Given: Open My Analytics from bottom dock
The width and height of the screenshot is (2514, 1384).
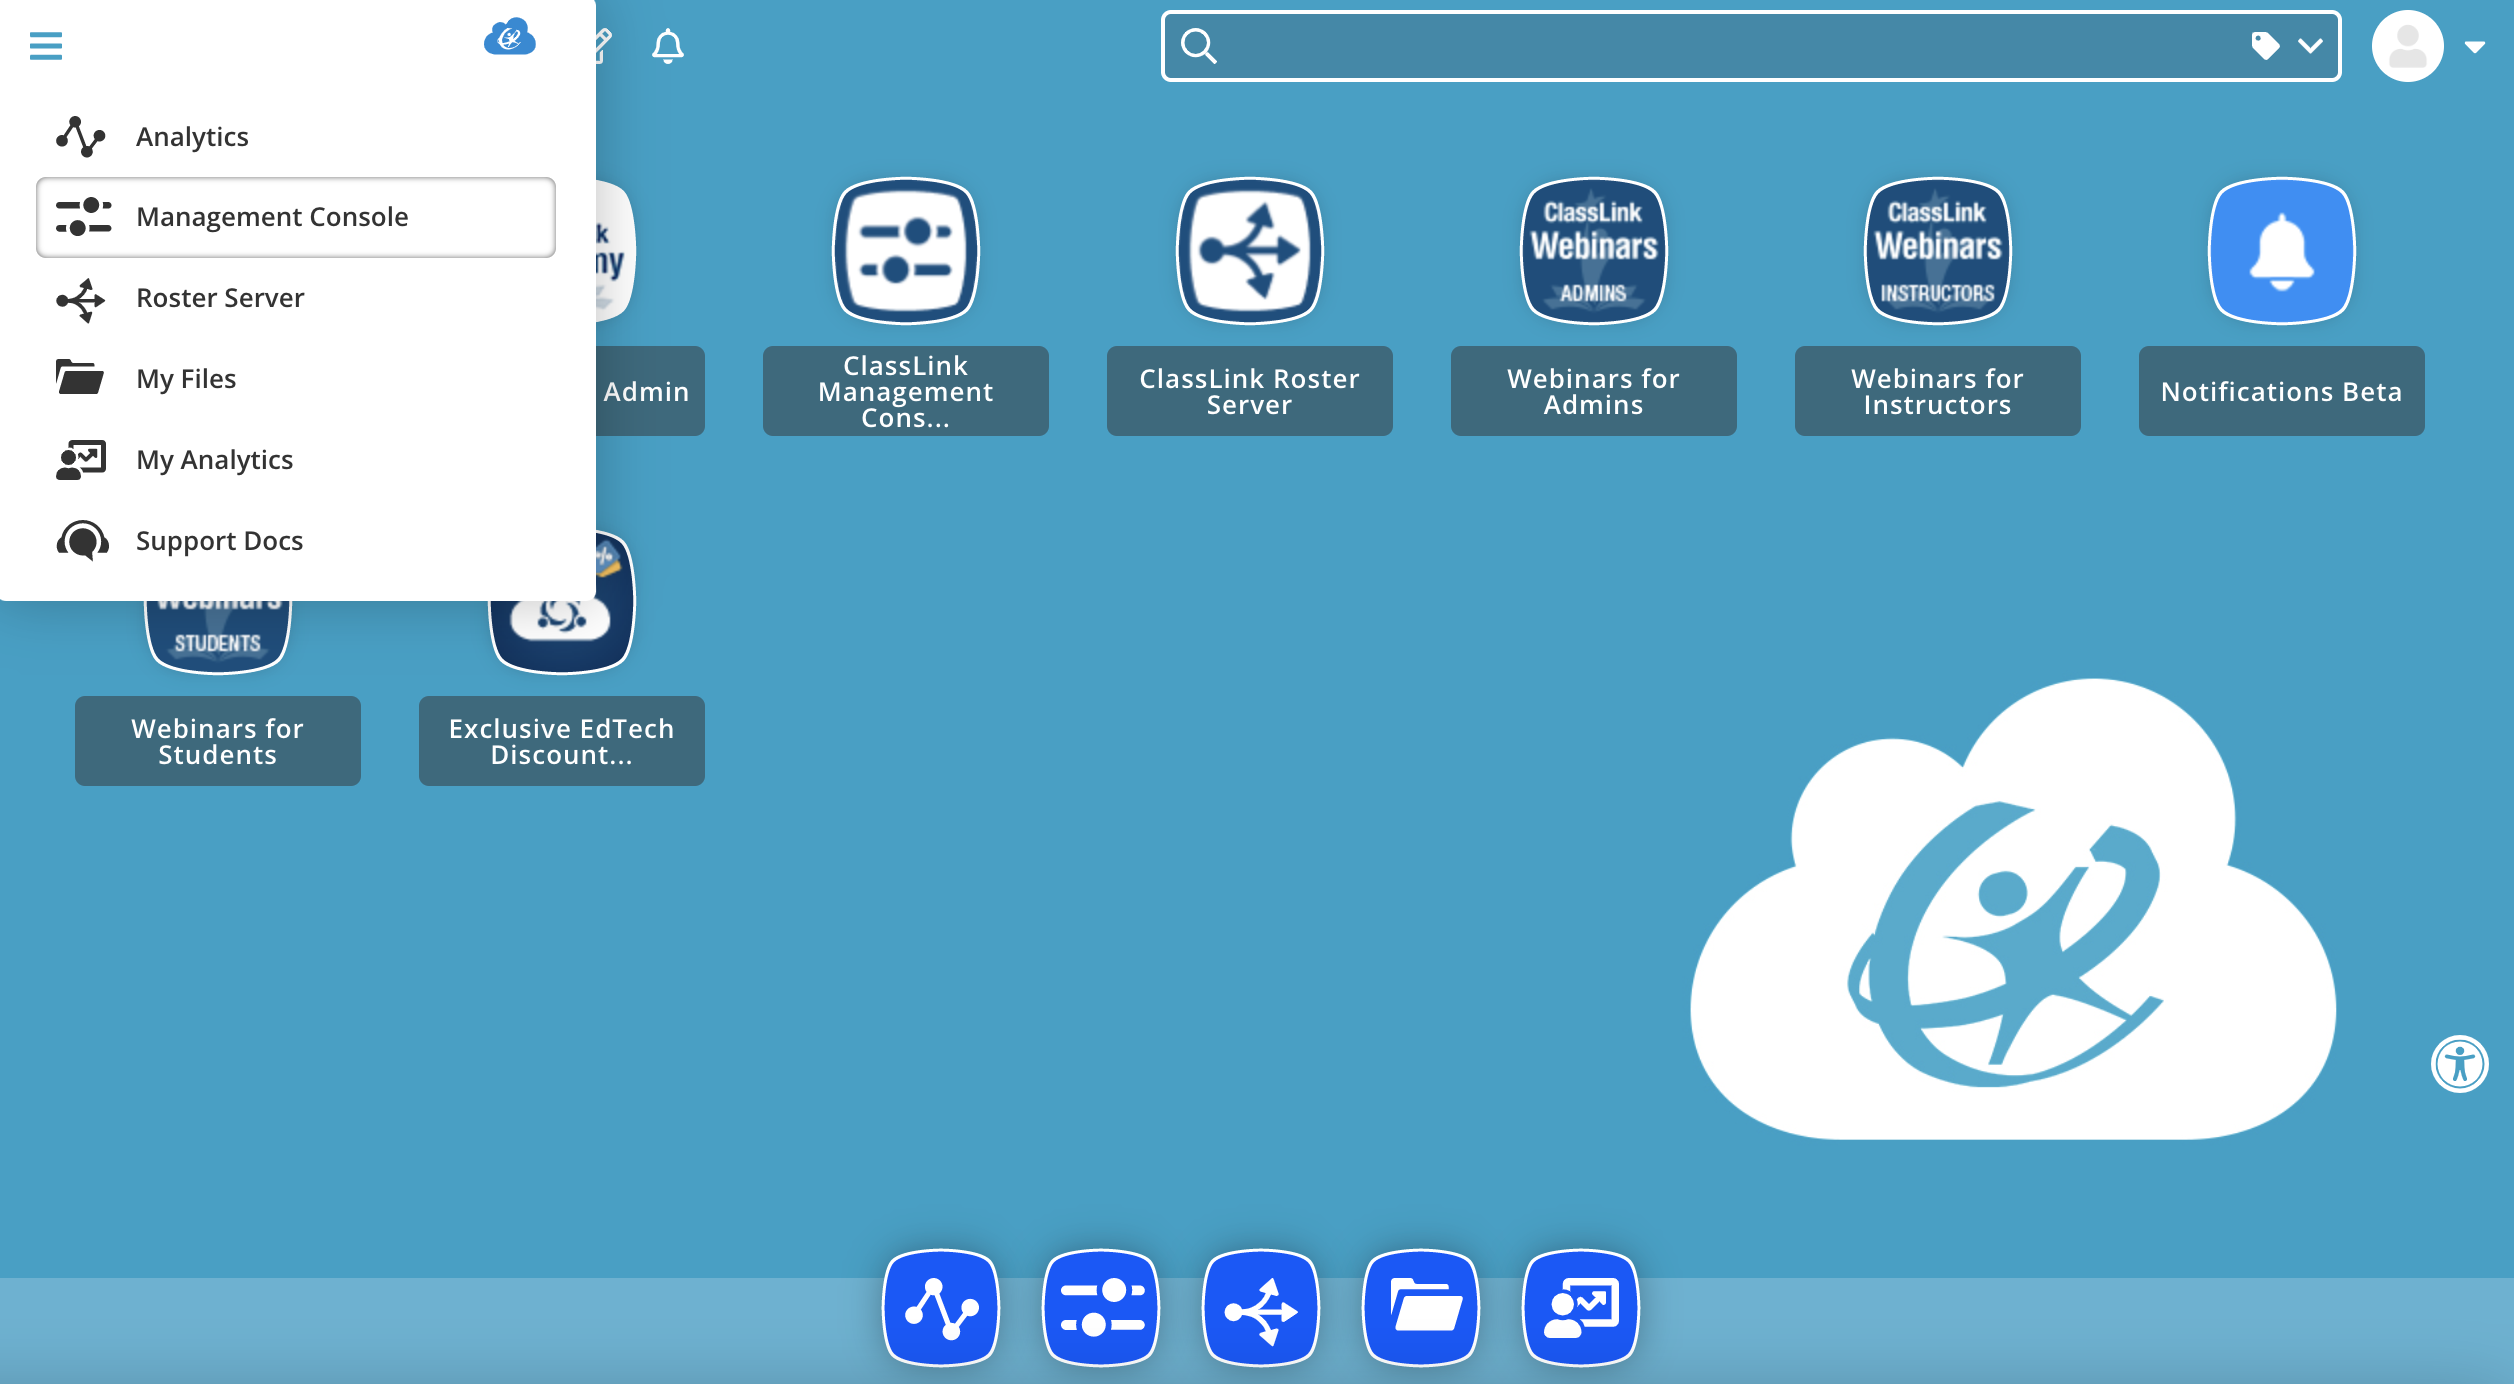Looking at the screenshot, I should click(x=1581, y=1308).
